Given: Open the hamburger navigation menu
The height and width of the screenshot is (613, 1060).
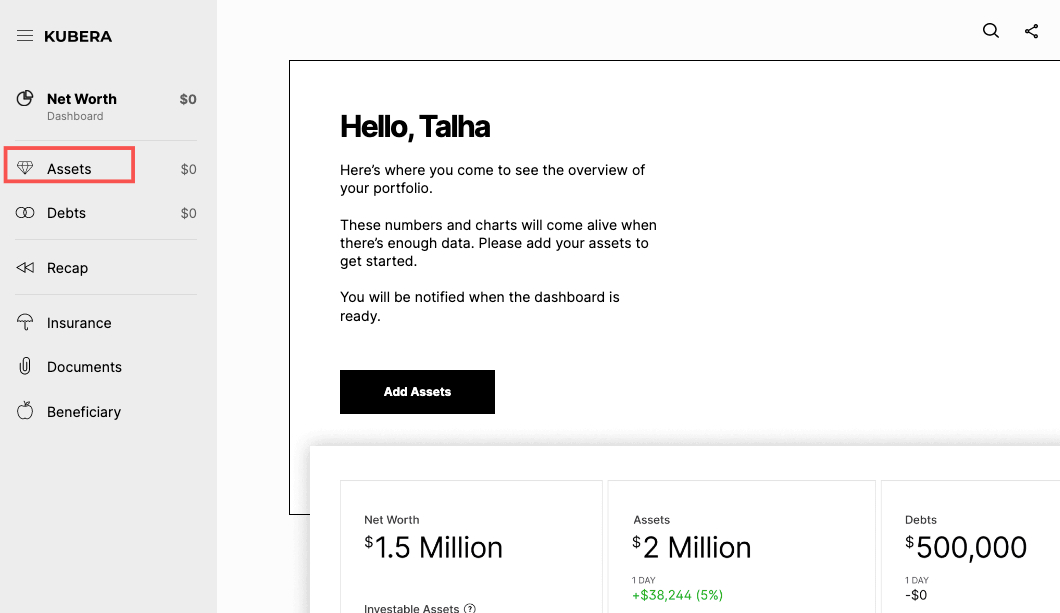Looking at the screenshot, I should [25, 35].
